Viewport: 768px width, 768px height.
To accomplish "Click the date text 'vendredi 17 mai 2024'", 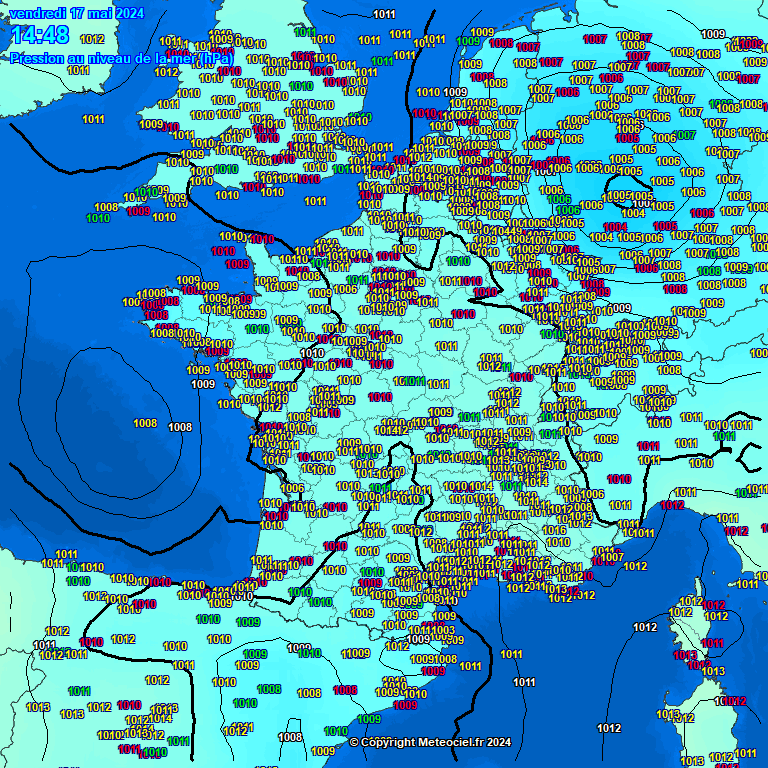I will (76, 13).
